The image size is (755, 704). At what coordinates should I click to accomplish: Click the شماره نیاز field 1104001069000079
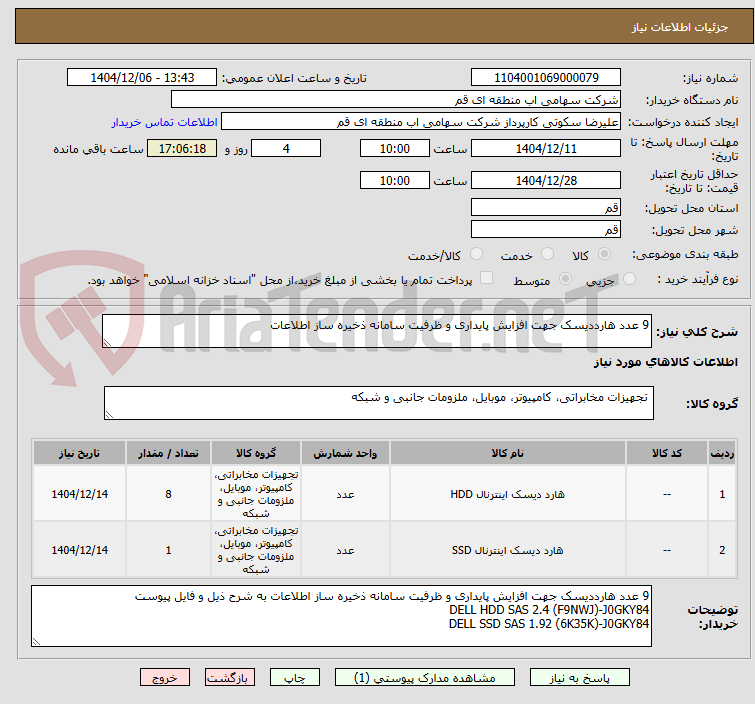click(546, 78)
